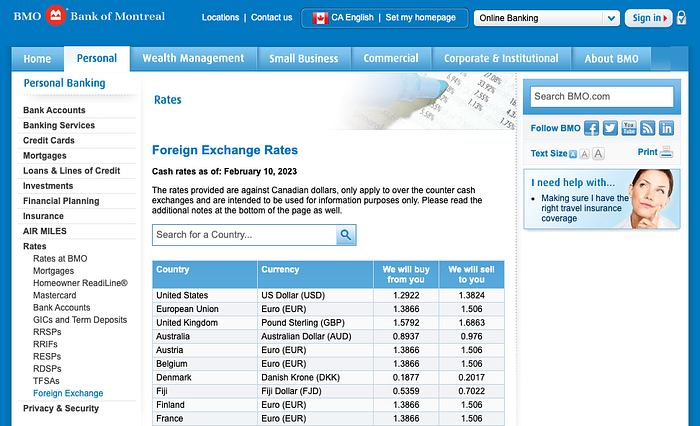Open the Wealth Management tab
Image resolution: width=700 pixels, height=426 pixels.
click(193, 59)
